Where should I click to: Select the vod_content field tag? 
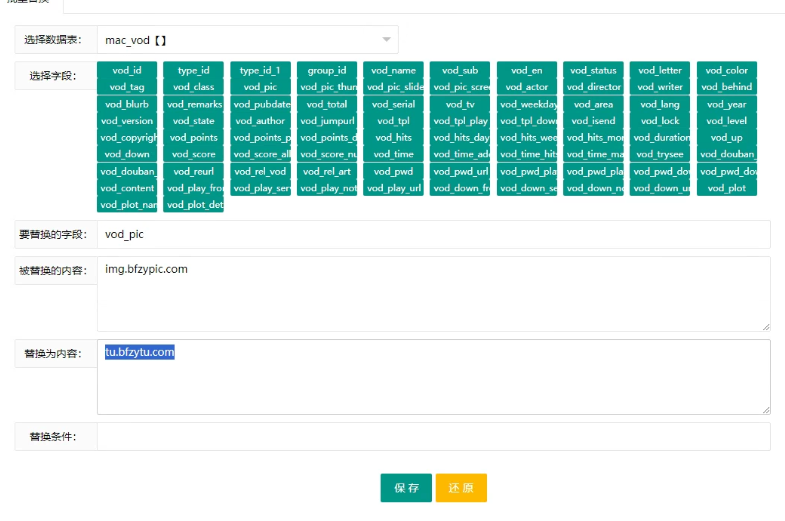[127, 188]
